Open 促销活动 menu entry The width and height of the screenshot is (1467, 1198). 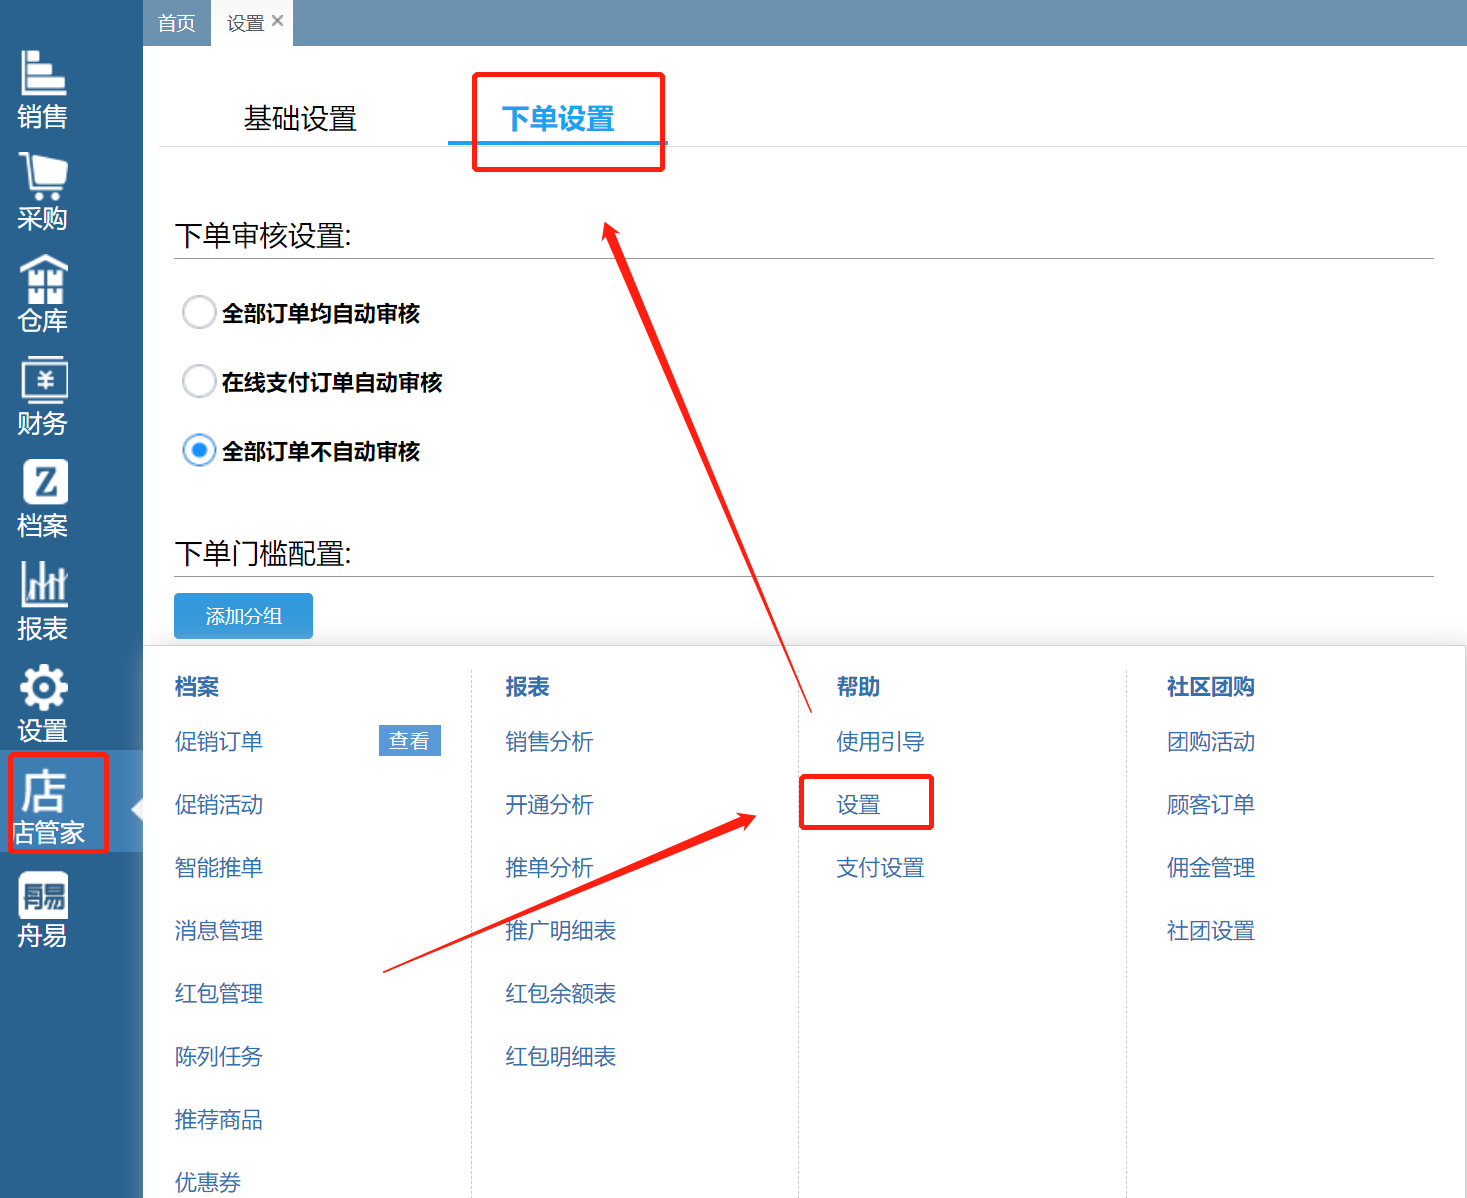[219, 805]
